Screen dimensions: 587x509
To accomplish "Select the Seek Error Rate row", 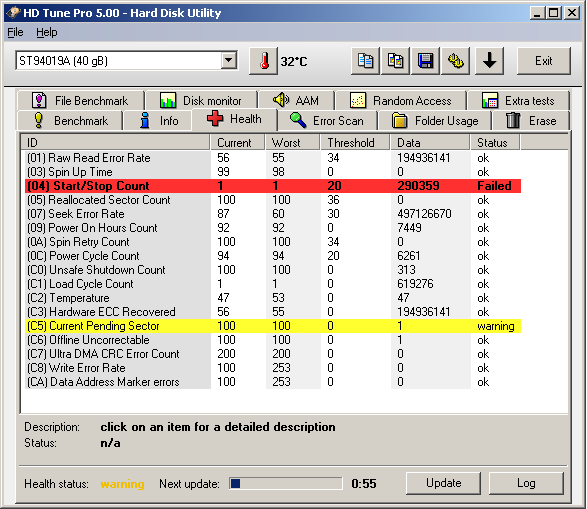I will (x=273, y=214).
